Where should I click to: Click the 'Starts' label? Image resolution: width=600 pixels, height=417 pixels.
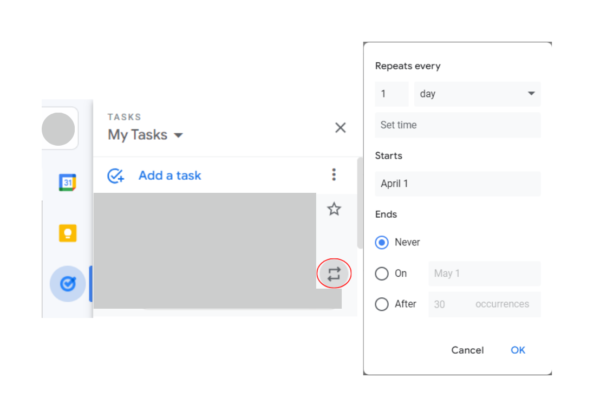pyautogui.click(x=388, y=156)
